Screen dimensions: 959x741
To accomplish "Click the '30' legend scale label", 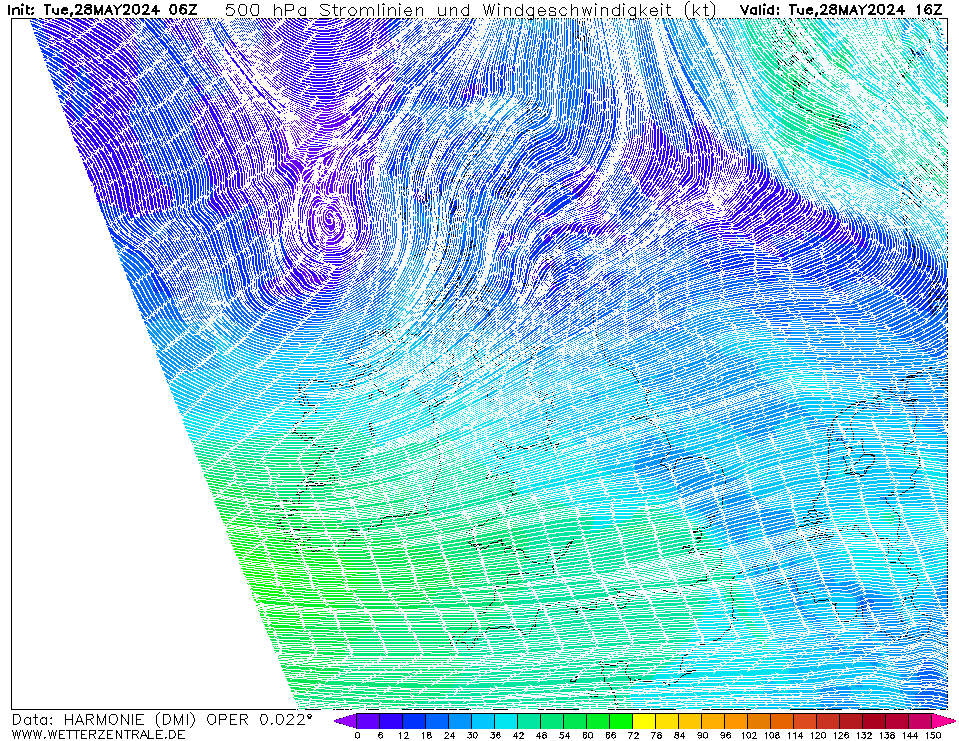I will [x=472, y=735].
